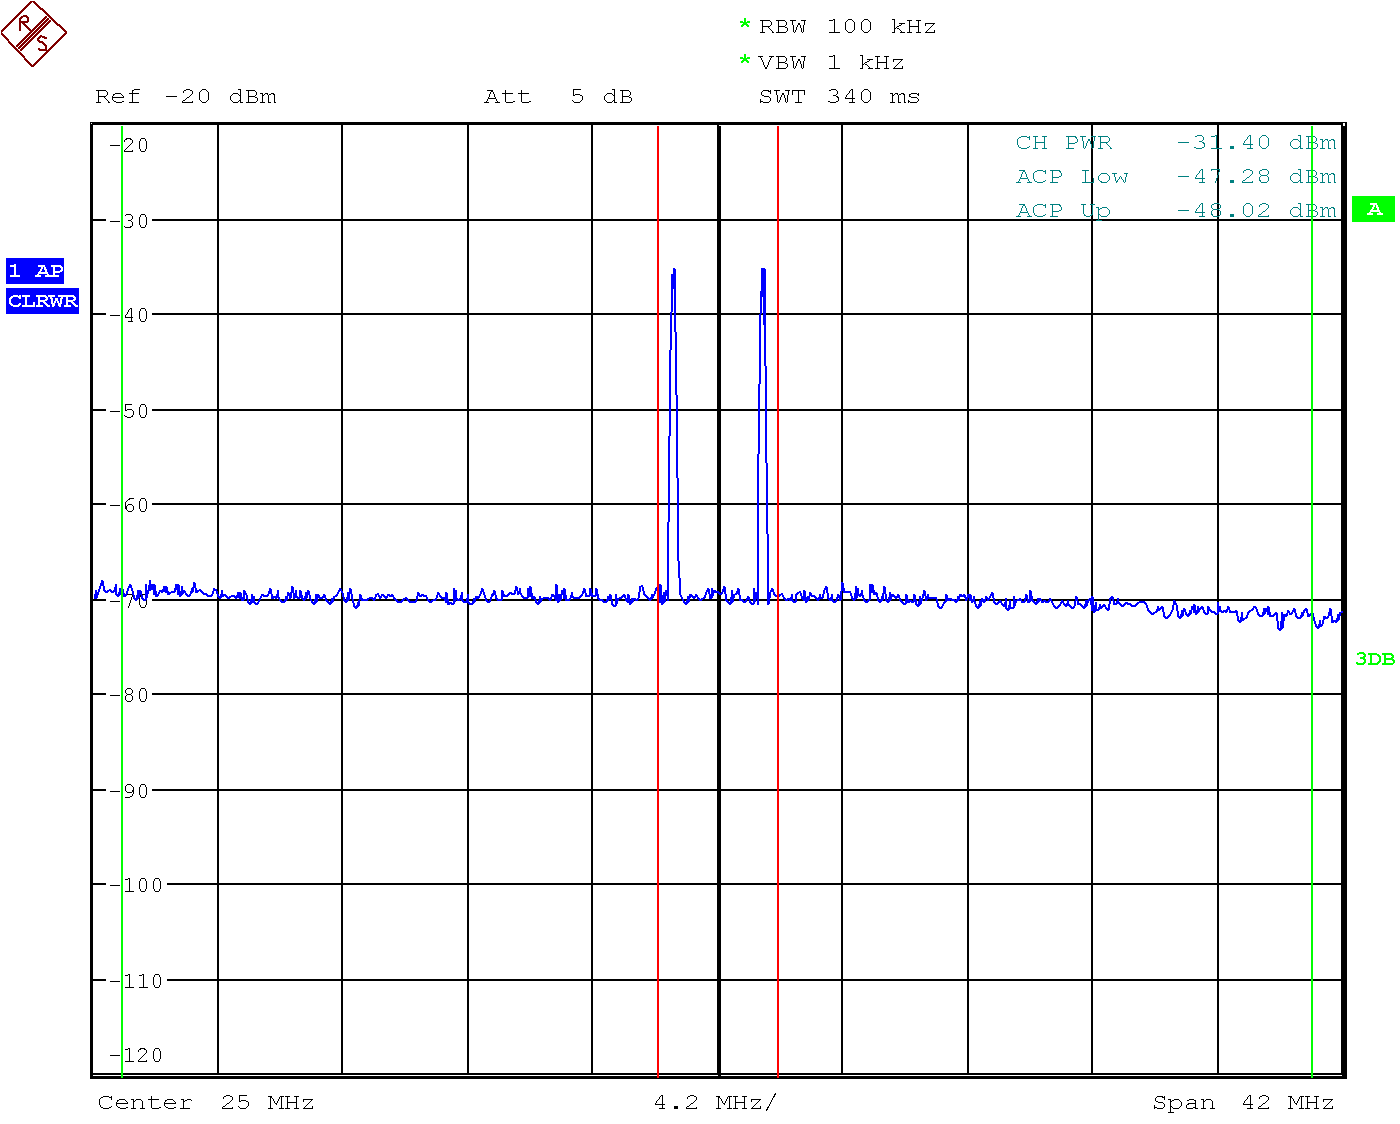Click the 4.2 MHz/ per-division label
Viewport: 1400px width, 1124px height.
(715, 1103)
